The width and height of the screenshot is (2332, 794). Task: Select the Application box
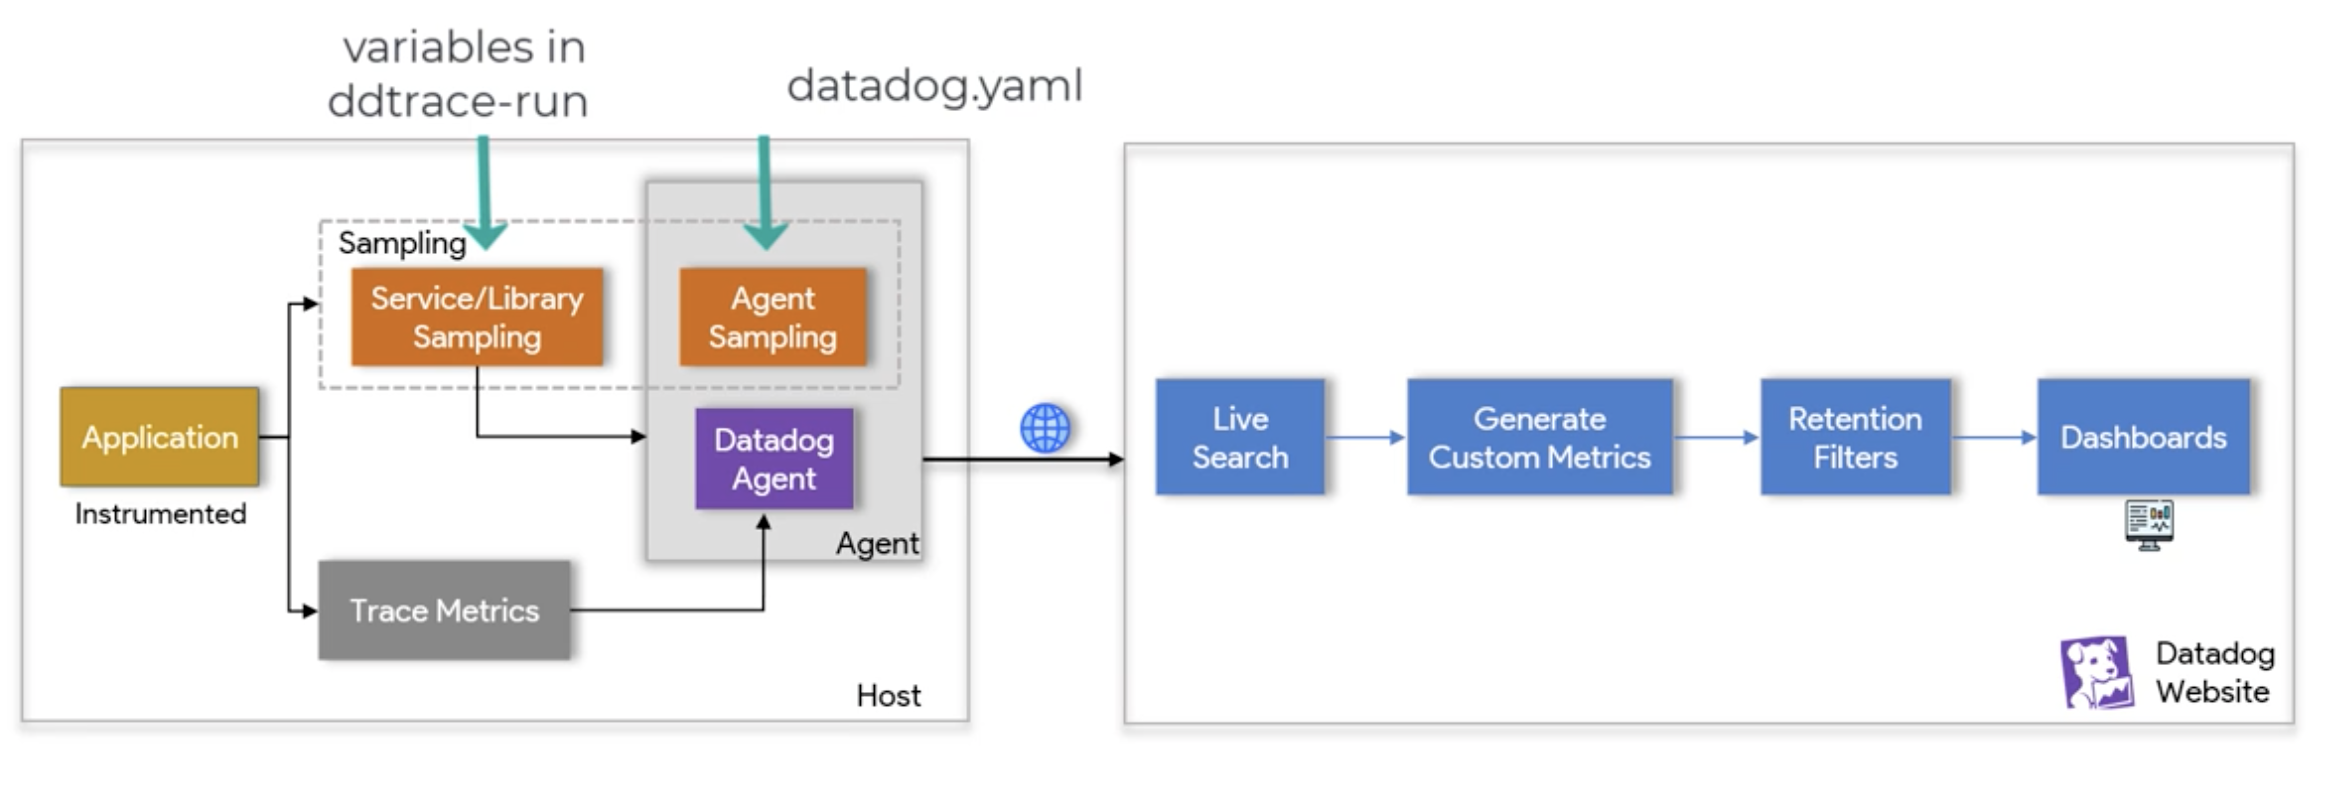pos(160,437)
